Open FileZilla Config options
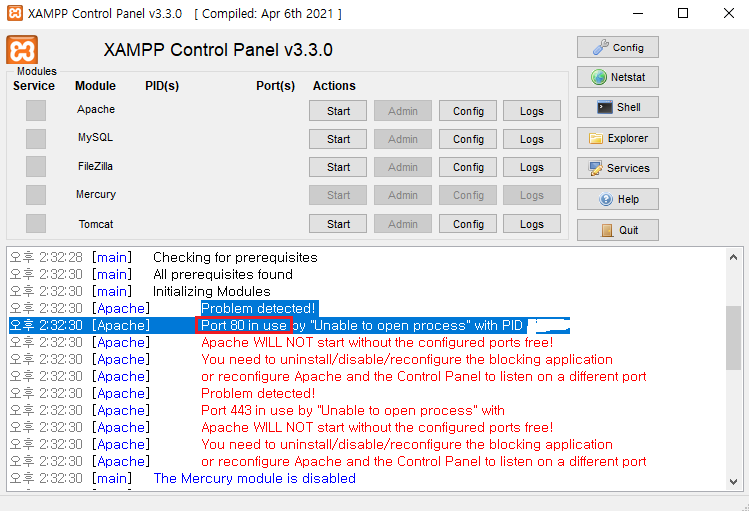This screenshot has height=511, width=749. (468, 167)
